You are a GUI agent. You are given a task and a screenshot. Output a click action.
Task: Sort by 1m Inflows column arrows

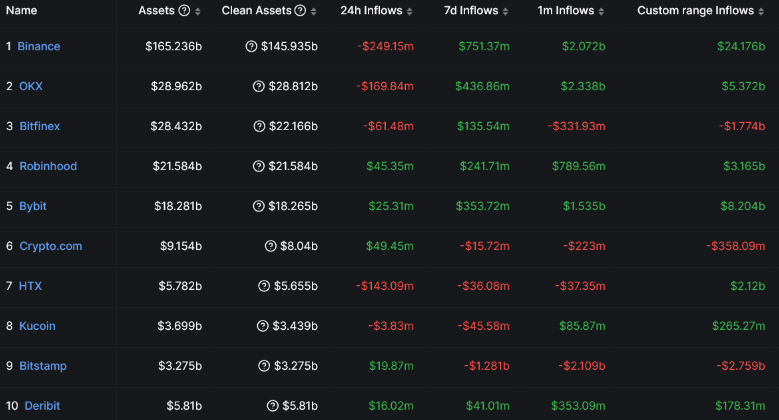click(602, 11)
